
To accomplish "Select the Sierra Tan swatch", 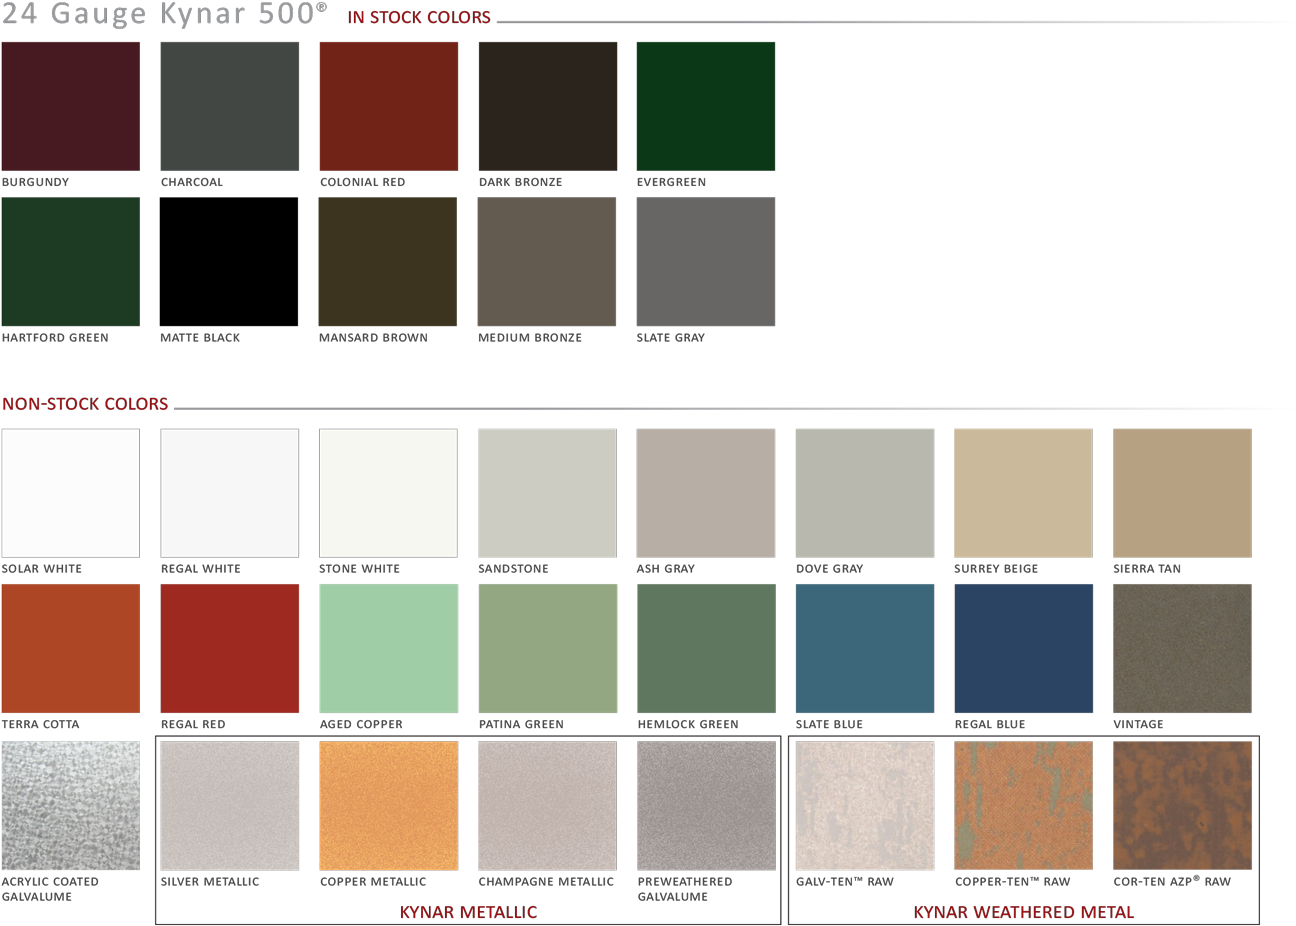I will 1182,493.
